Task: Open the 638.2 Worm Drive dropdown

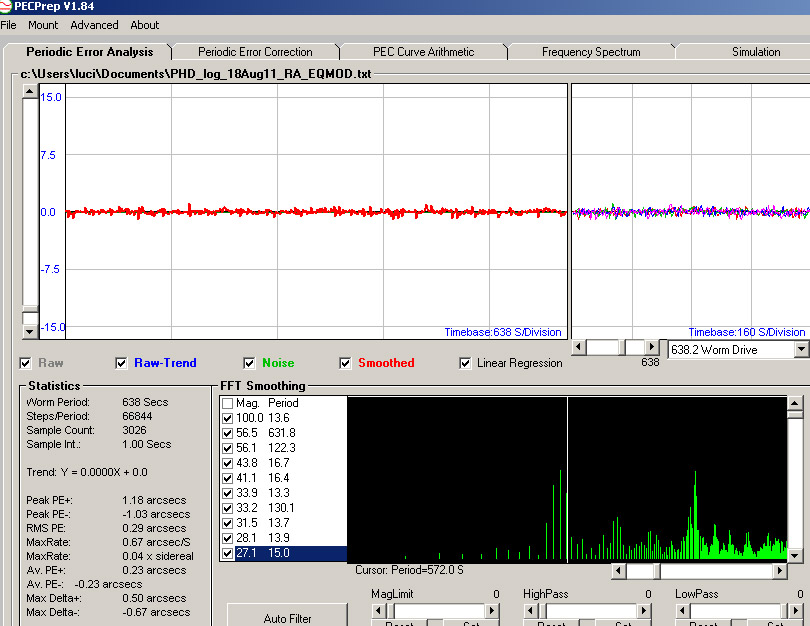Action: [801, 350]
